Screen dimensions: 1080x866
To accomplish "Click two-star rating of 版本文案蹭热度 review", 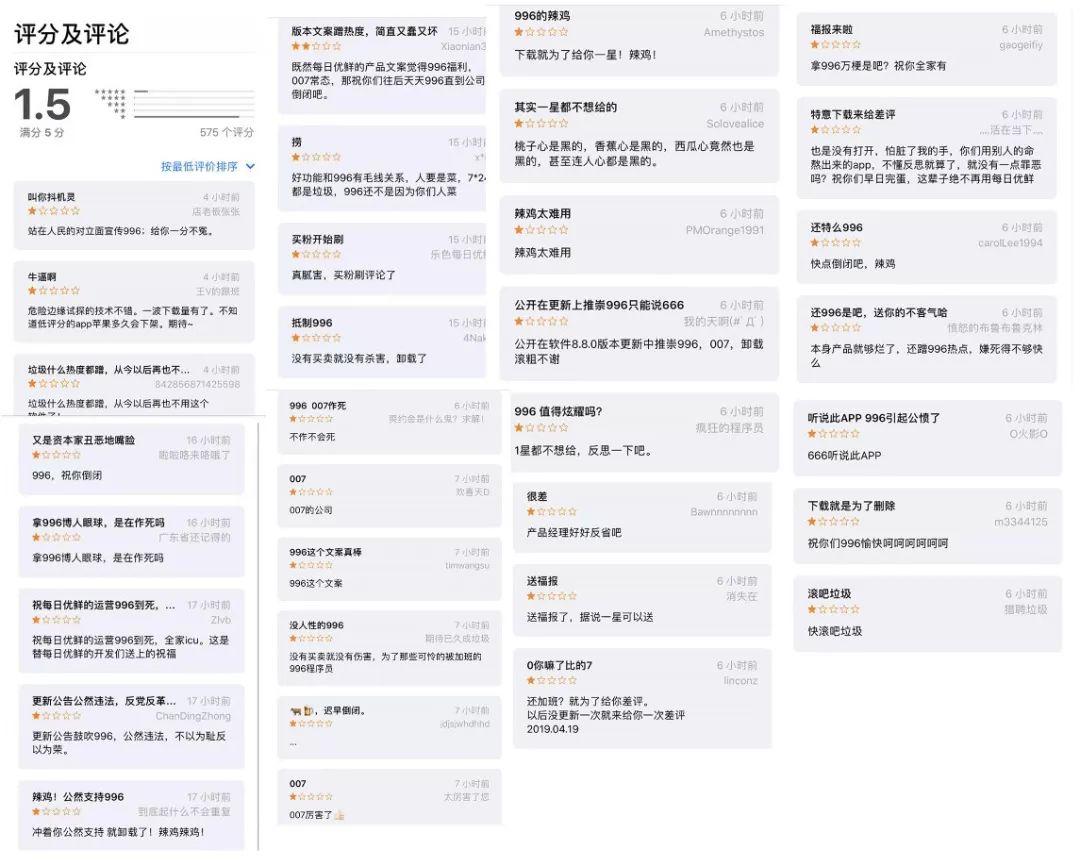I will point(316,46).
